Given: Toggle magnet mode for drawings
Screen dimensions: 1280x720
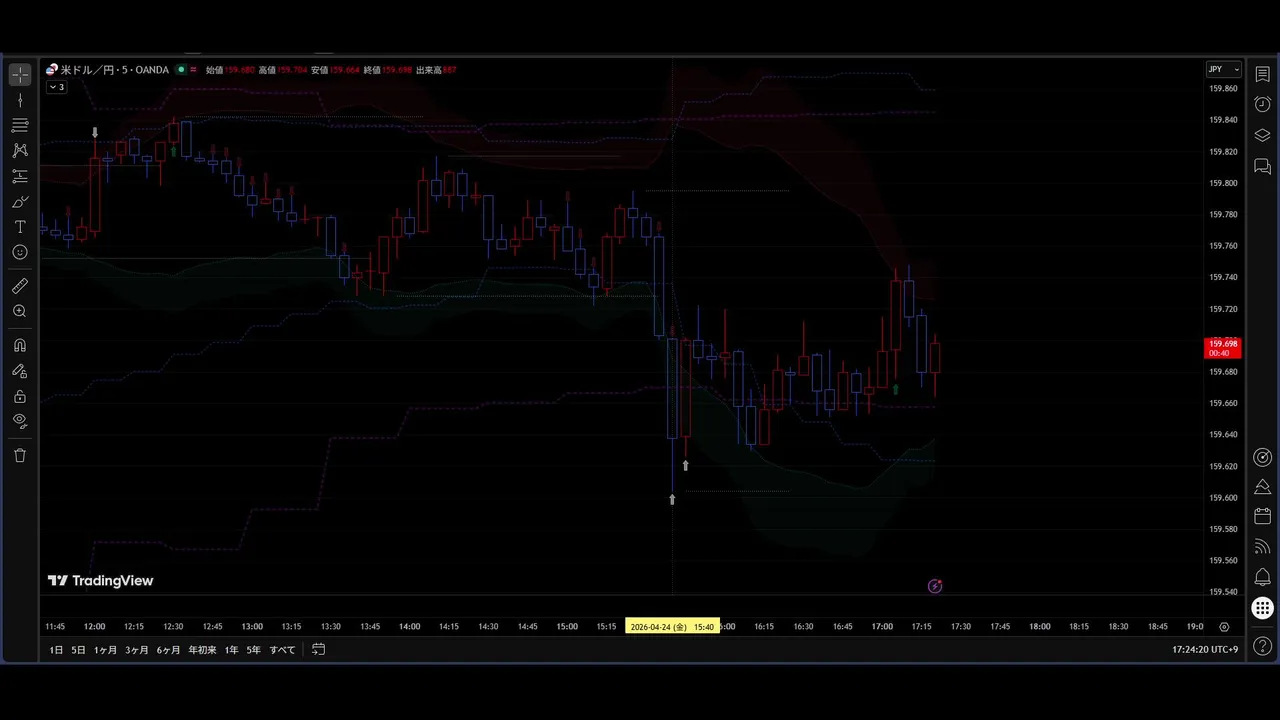Looking at the screenshot, I should point(20,345).
